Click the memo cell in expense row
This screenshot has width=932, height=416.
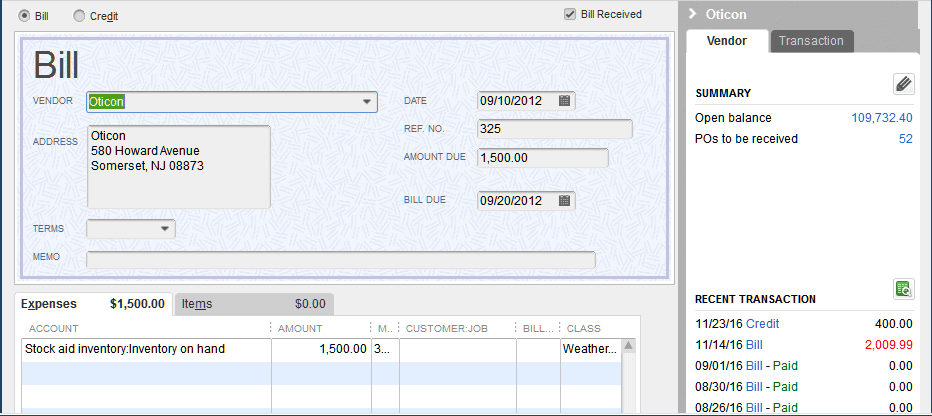point(385,349)
